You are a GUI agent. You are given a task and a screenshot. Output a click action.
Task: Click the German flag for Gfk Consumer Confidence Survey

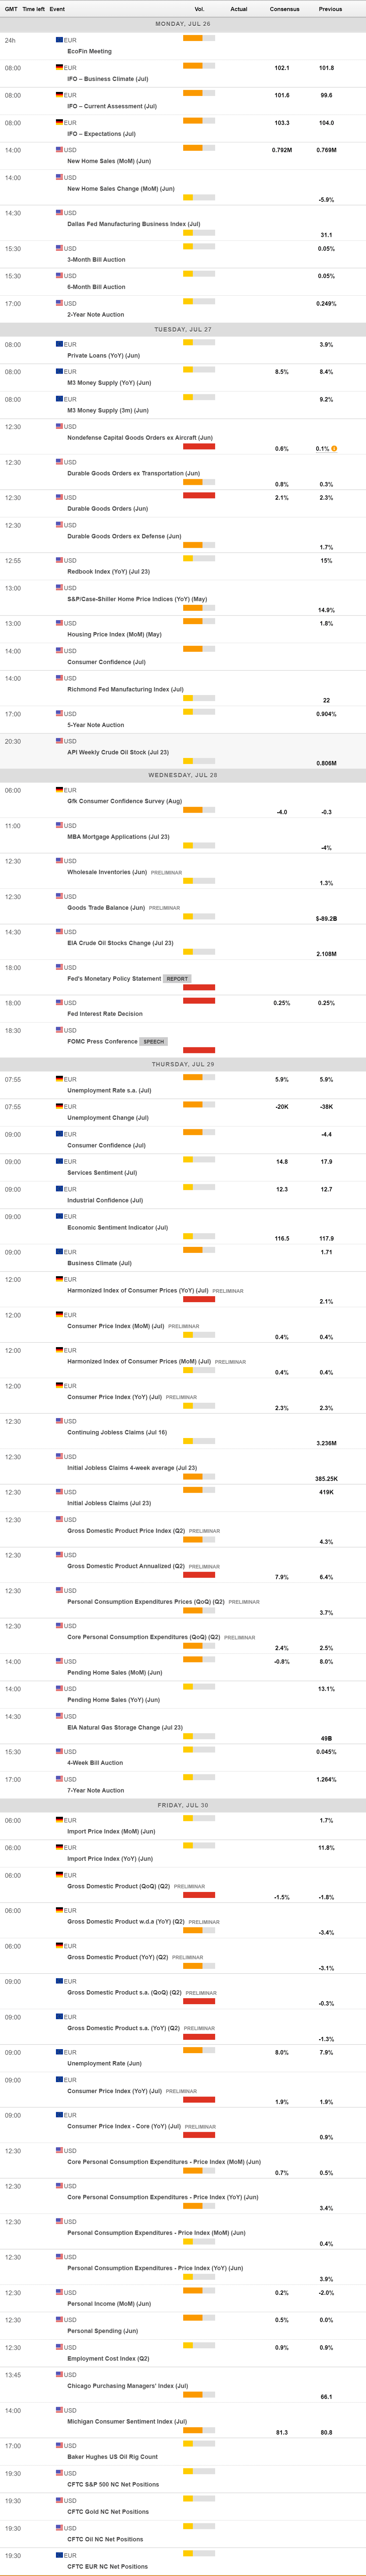click(59, 790)
